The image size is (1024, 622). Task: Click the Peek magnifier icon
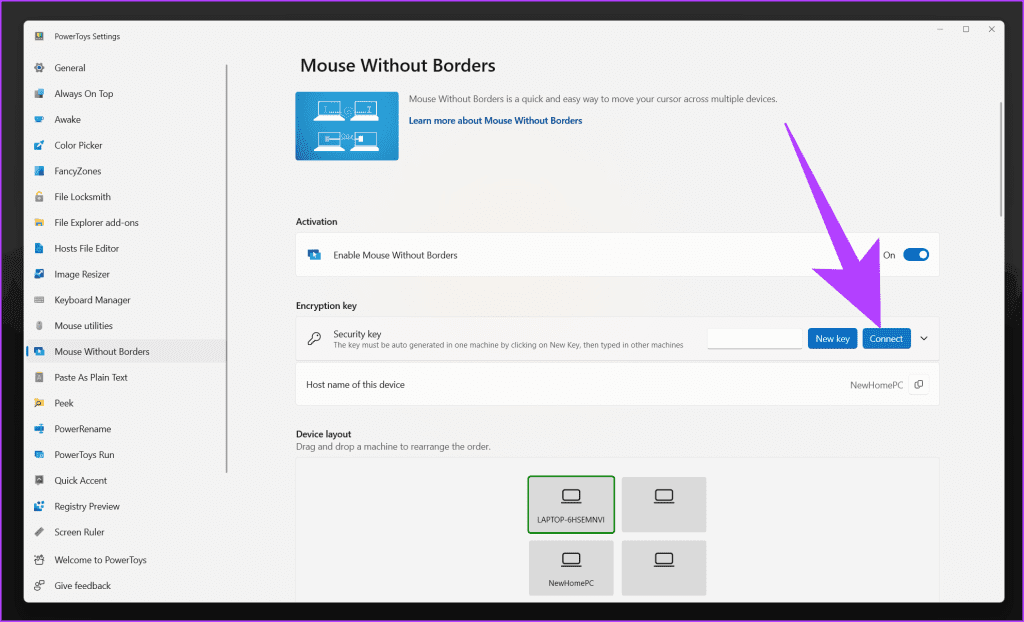39,403
